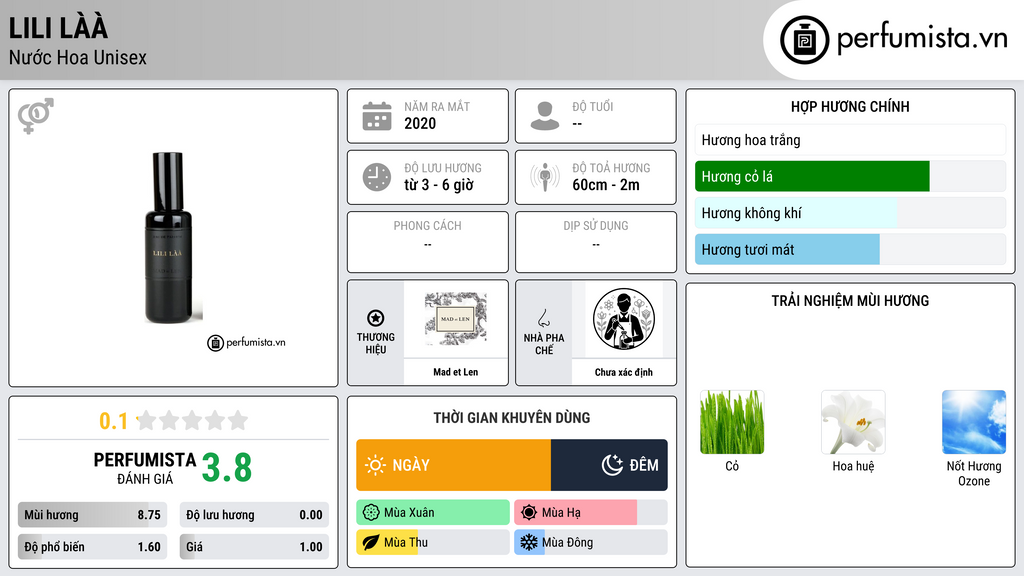Click the sun icon for Mùa Hạ
The image size is (1024, 576).
click(x=529, y=513)
